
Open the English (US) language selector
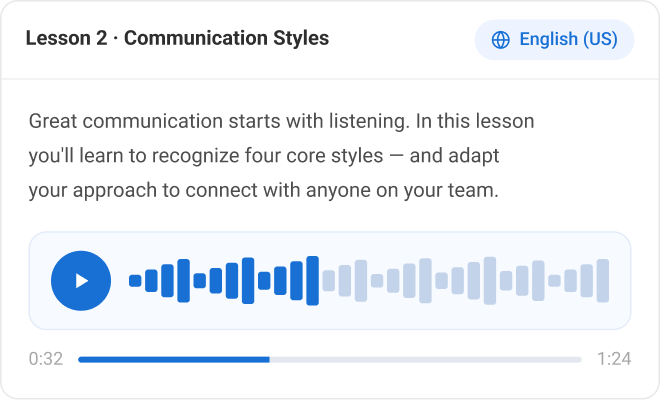pyautogui.click(x=554, y=40)
